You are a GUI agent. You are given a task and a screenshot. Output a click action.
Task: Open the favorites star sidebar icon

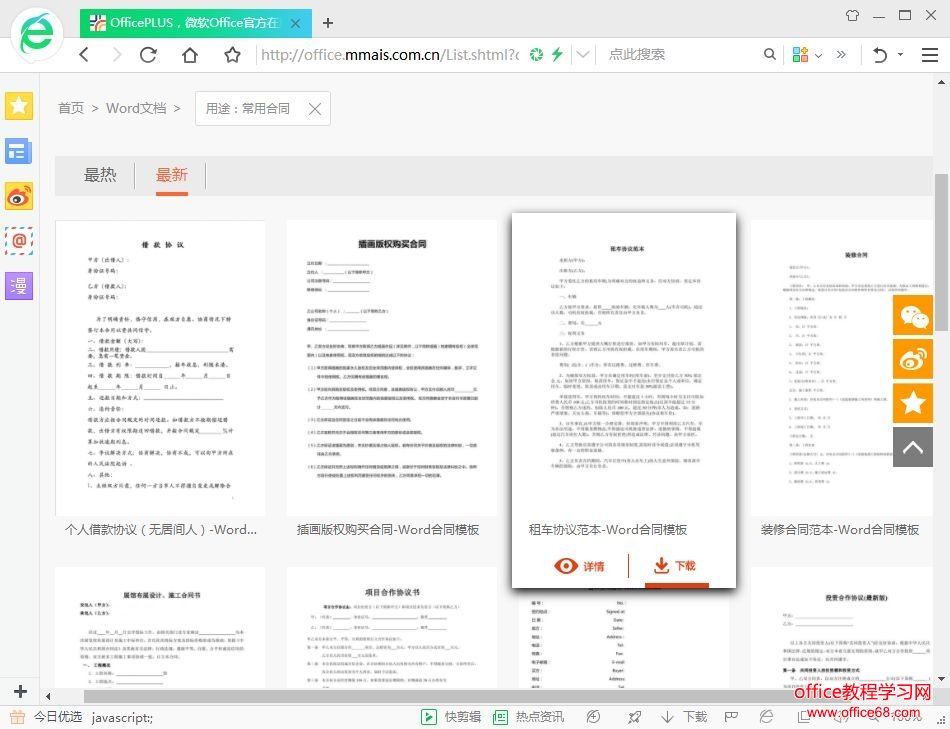tap(19, 106)
